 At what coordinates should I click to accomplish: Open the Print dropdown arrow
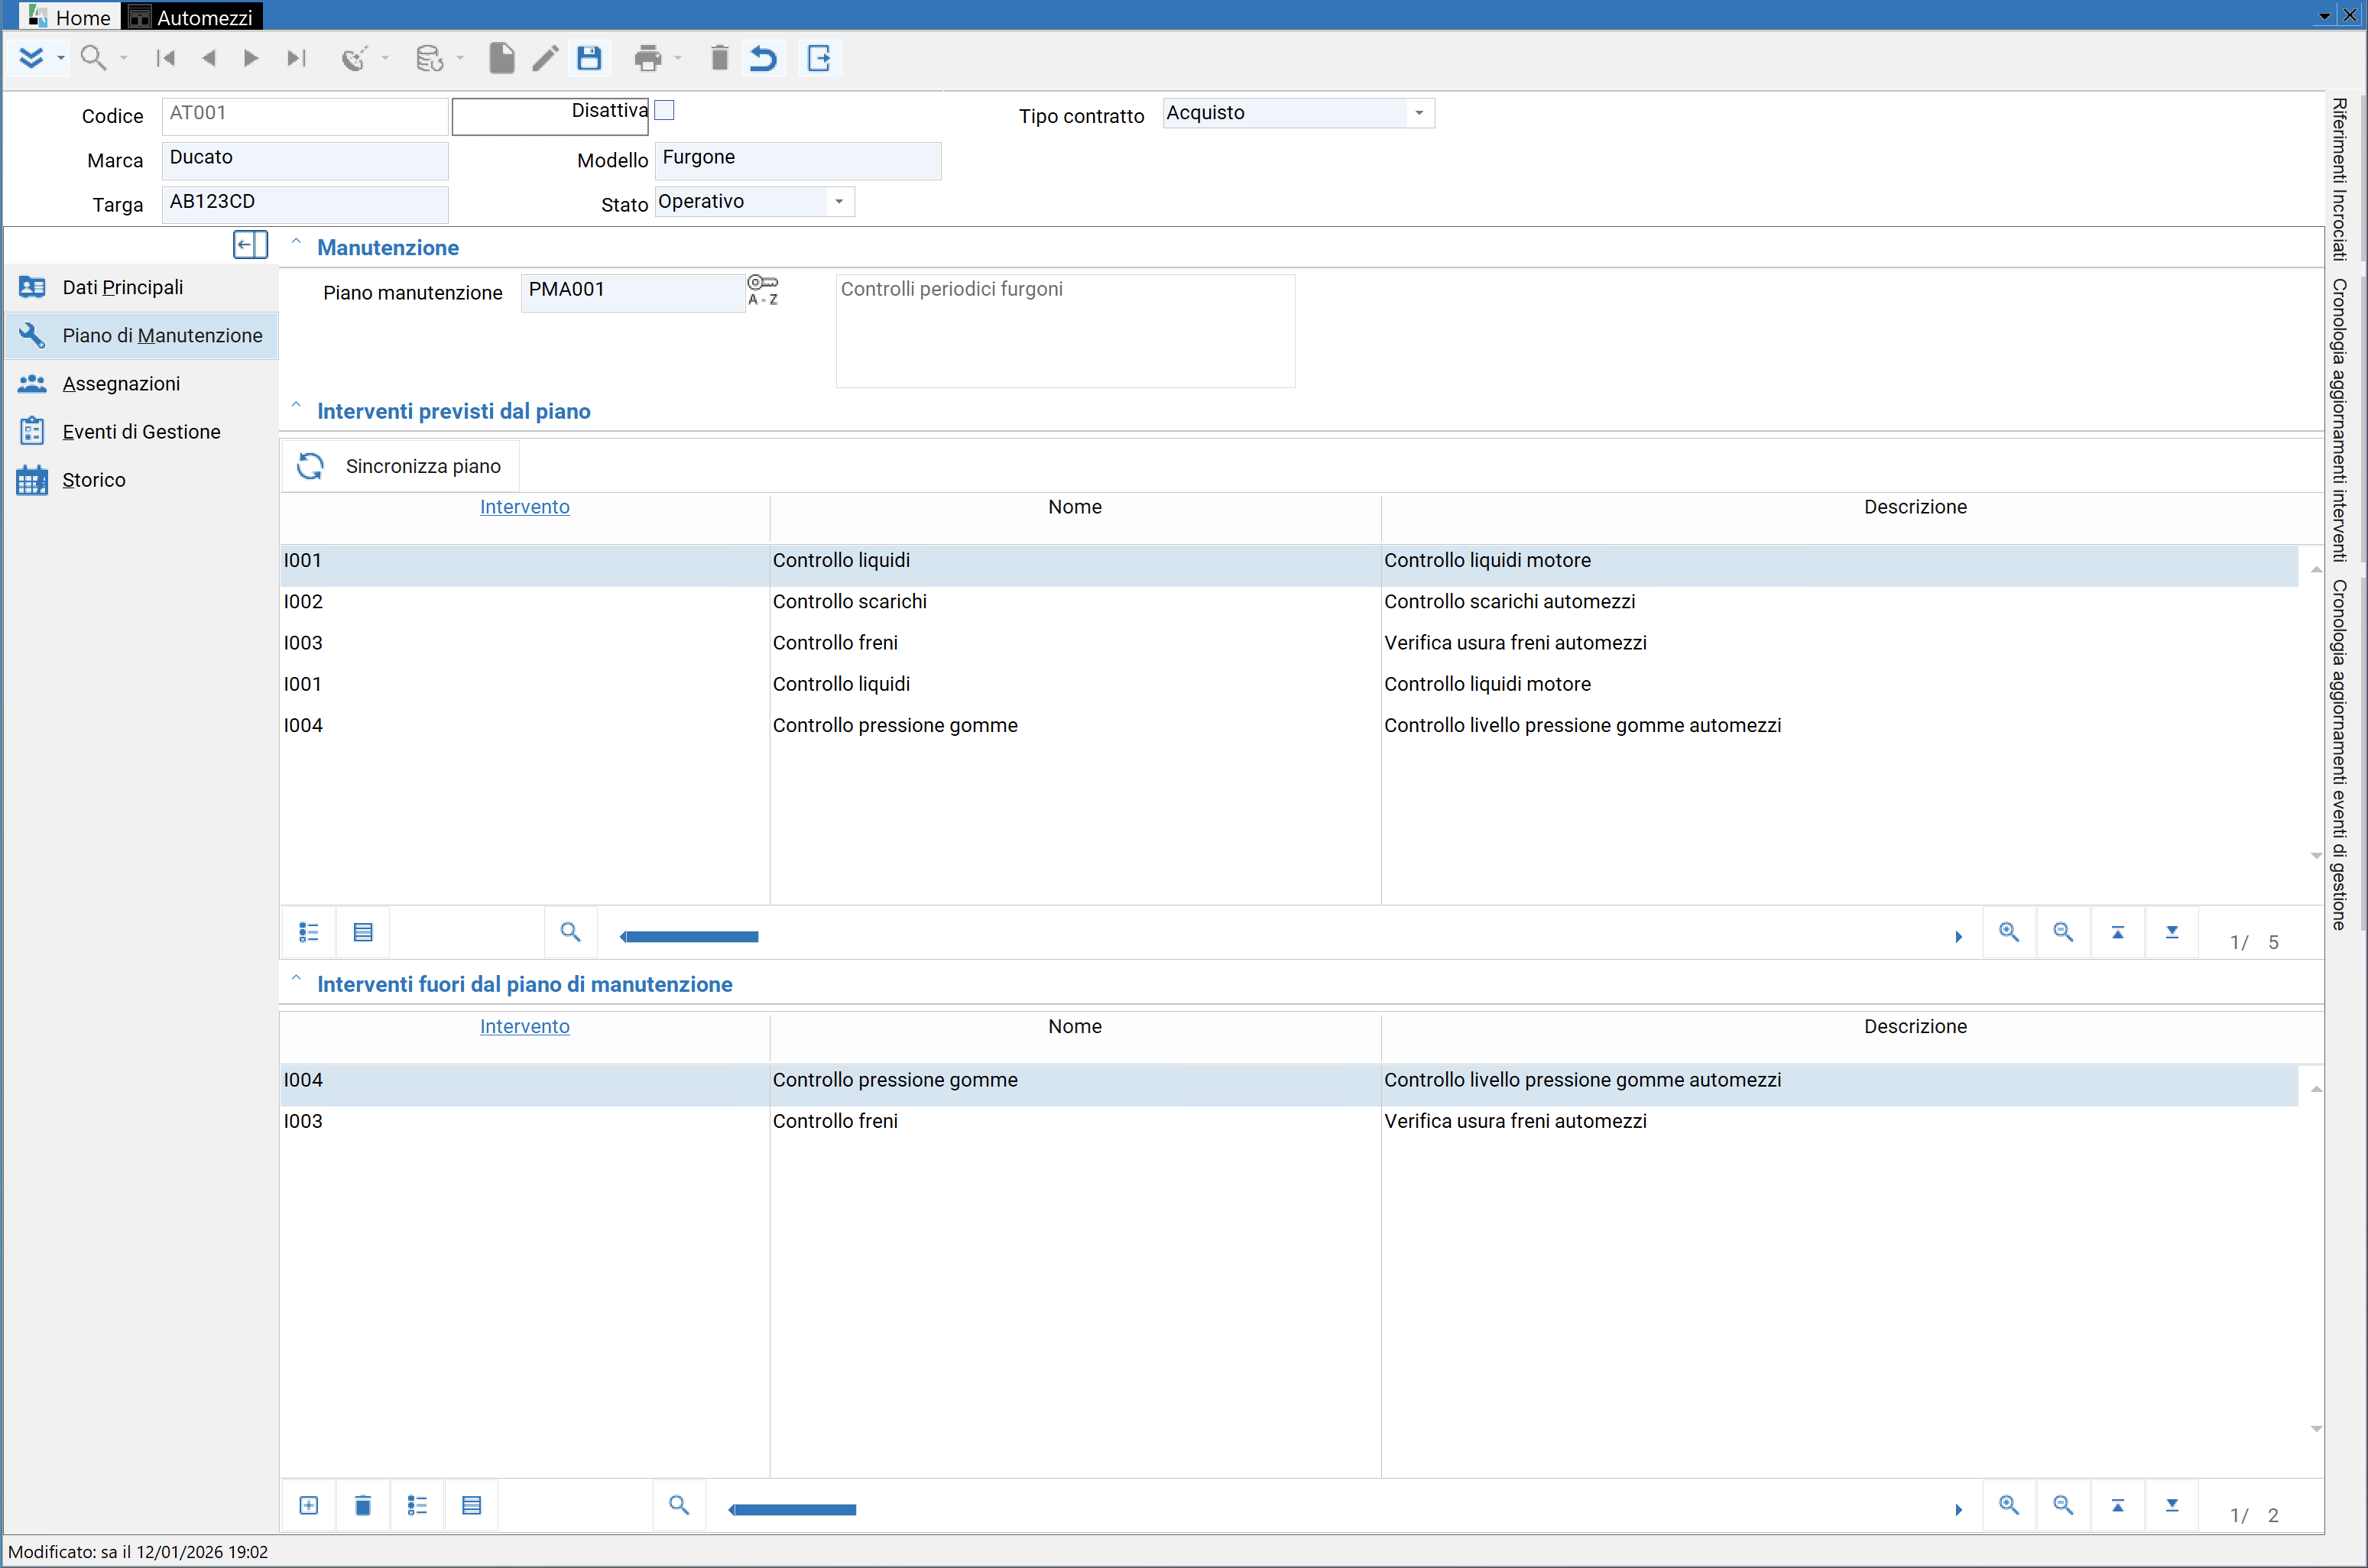coord(678,58)
